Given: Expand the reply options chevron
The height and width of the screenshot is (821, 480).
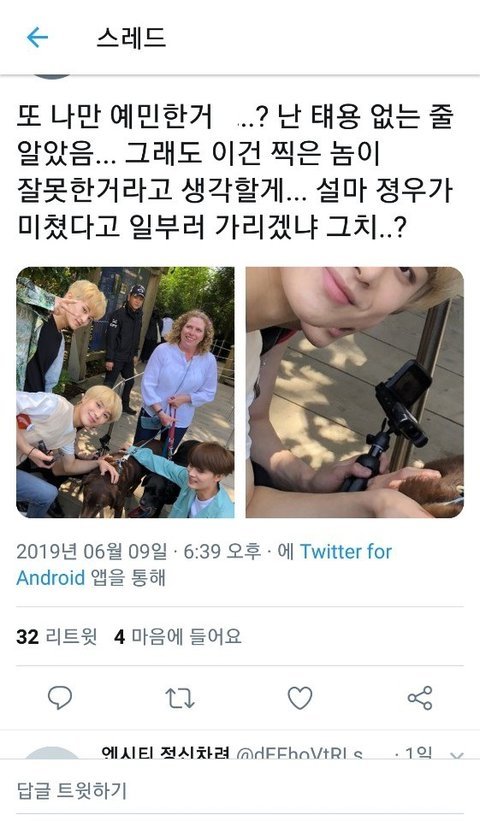Looking at the screenshot, I should pos(456,756).
